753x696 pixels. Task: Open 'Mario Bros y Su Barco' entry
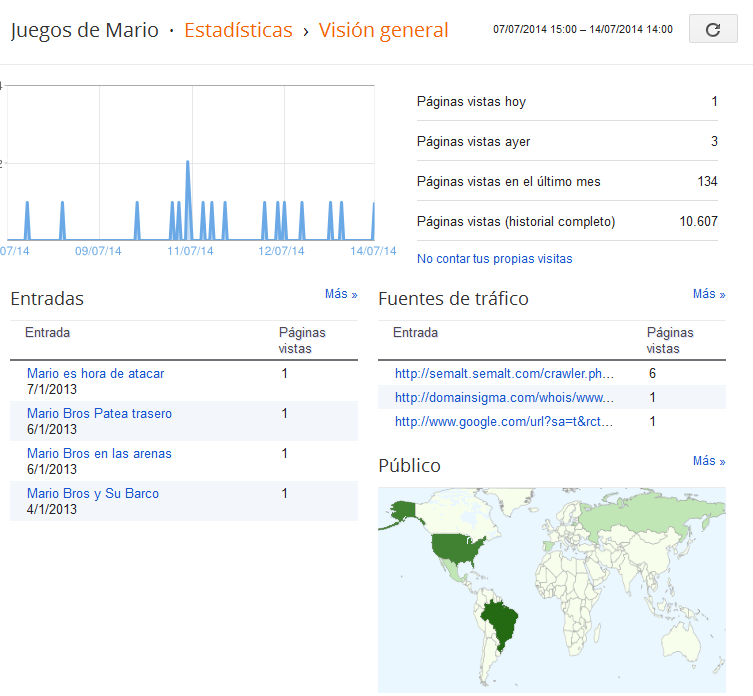(93, 493)
